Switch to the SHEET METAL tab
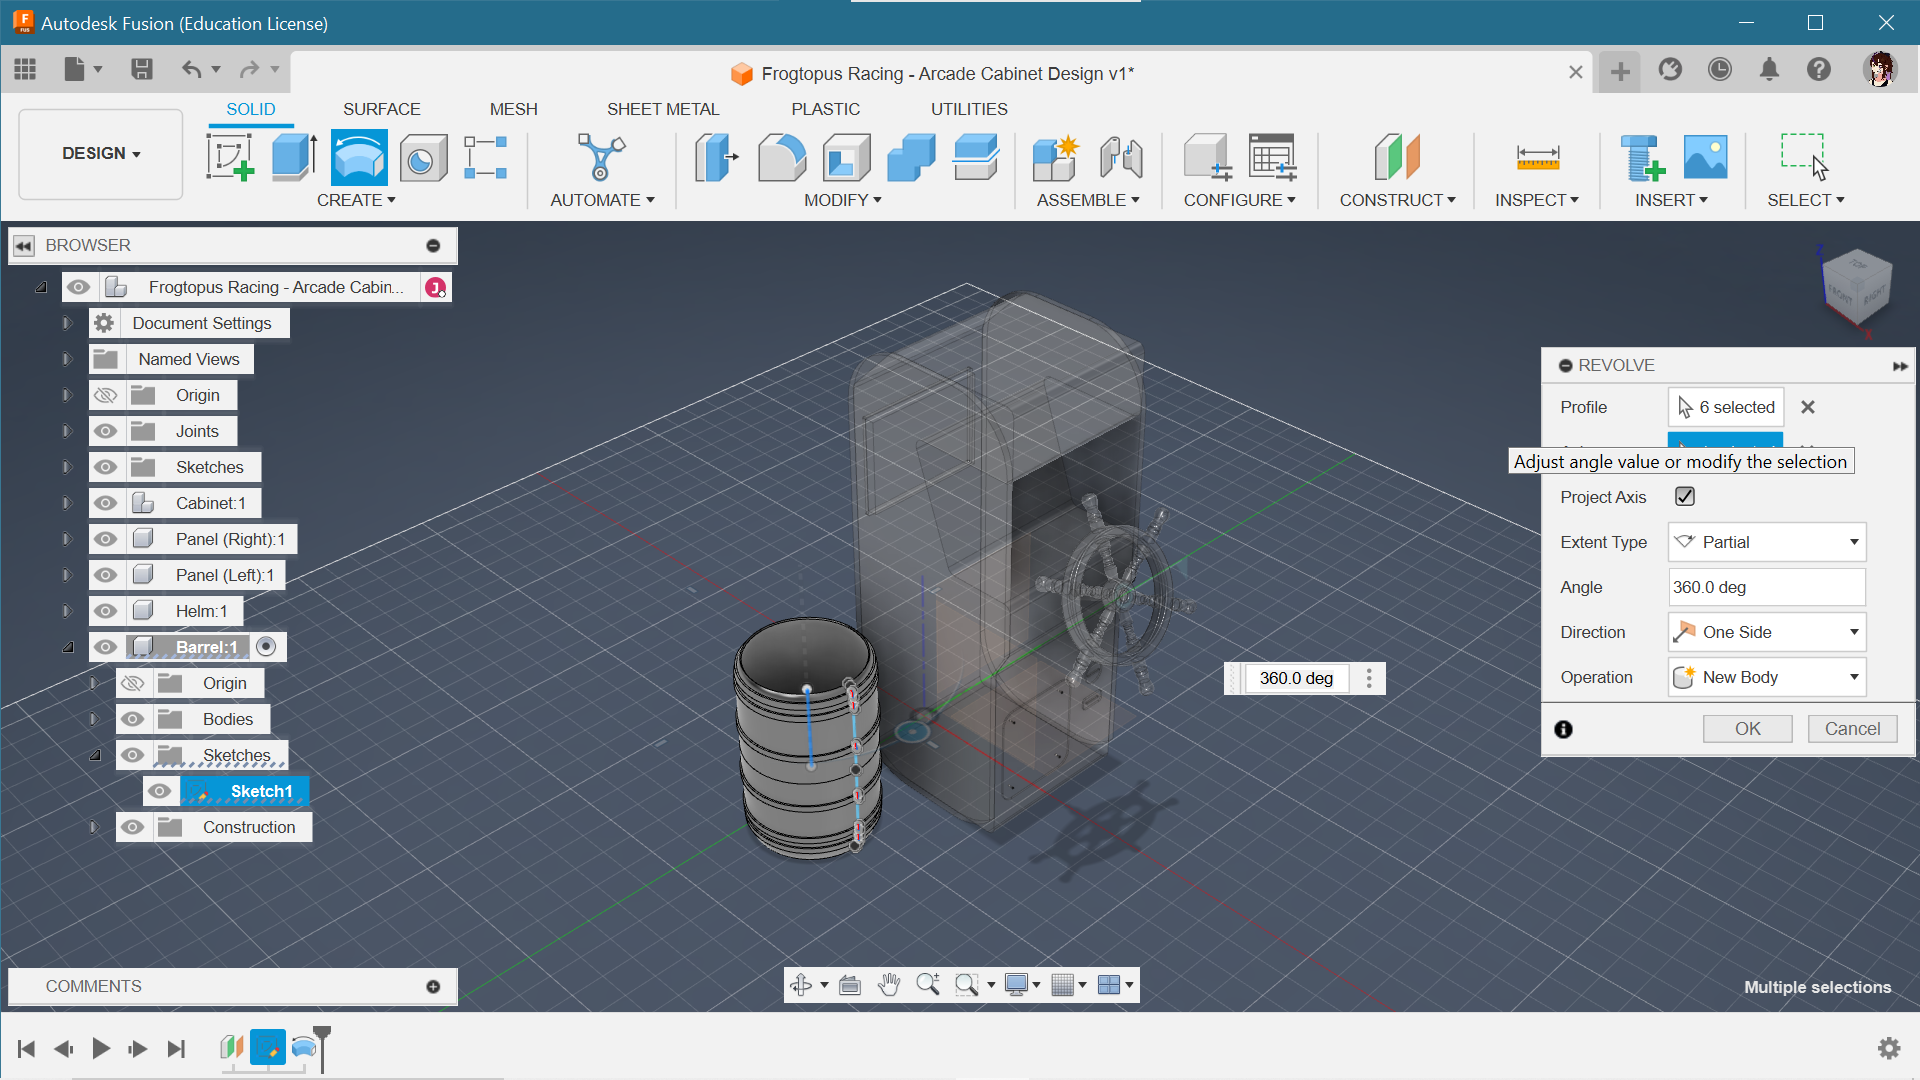The height and width of the screenshot is (1080, 1920). click(x=662, y=109)
